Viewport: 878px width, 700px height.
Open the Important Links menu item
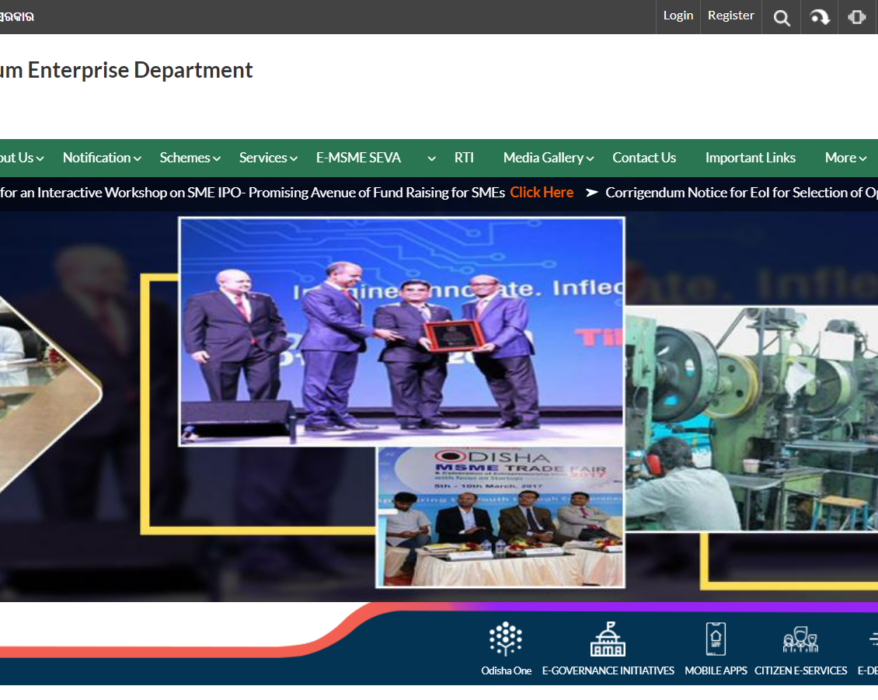750,158
